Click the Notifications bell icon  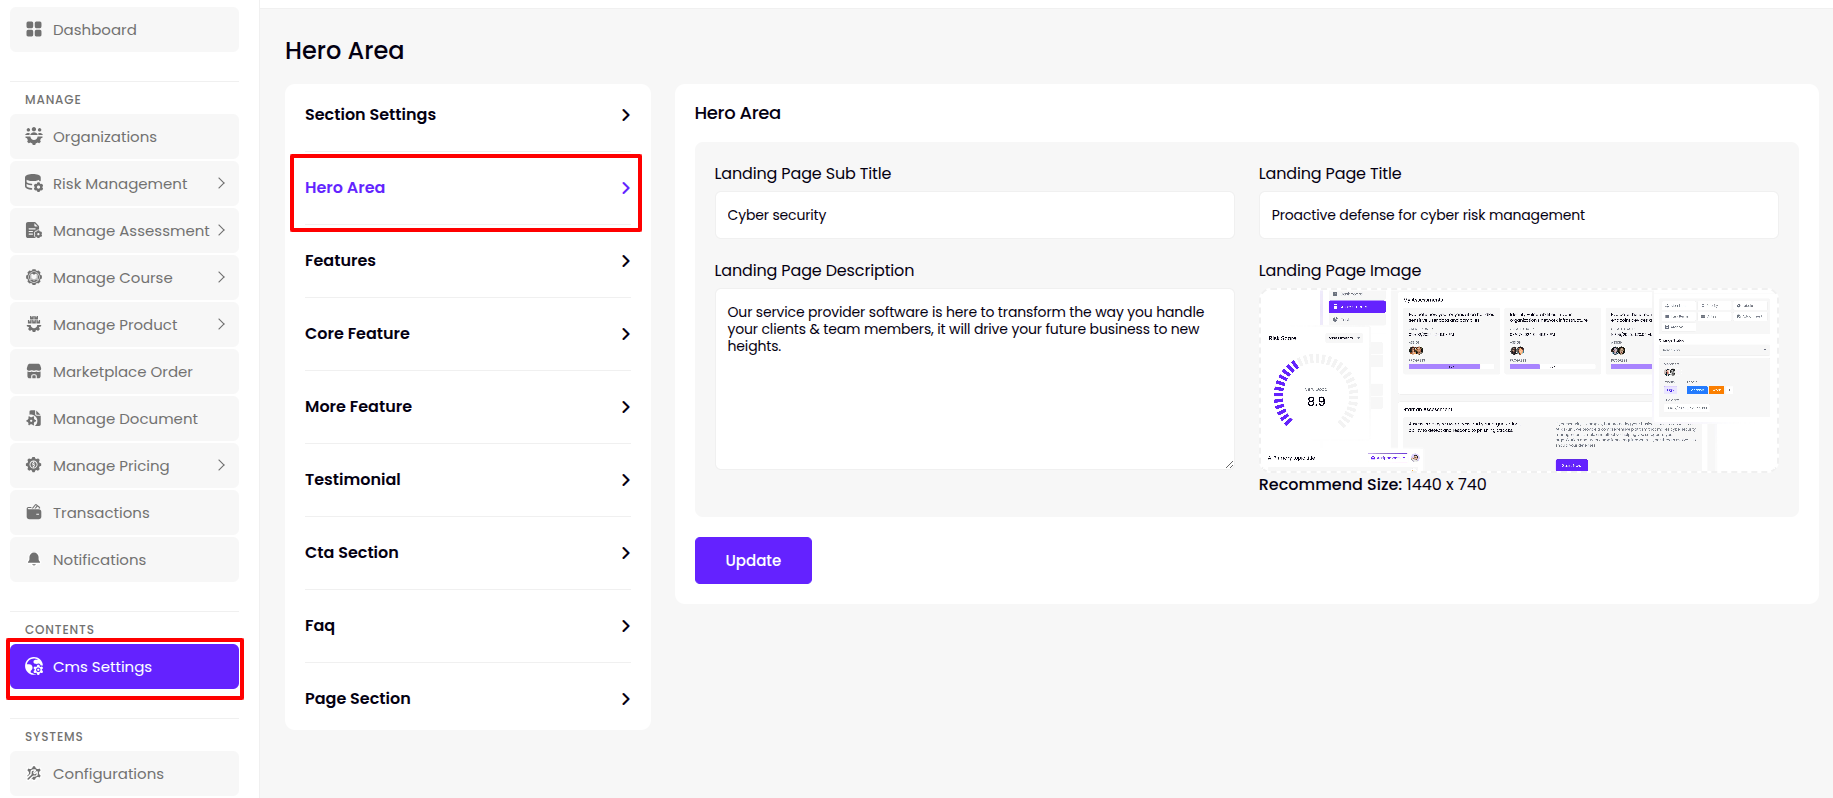coord(34,559)
